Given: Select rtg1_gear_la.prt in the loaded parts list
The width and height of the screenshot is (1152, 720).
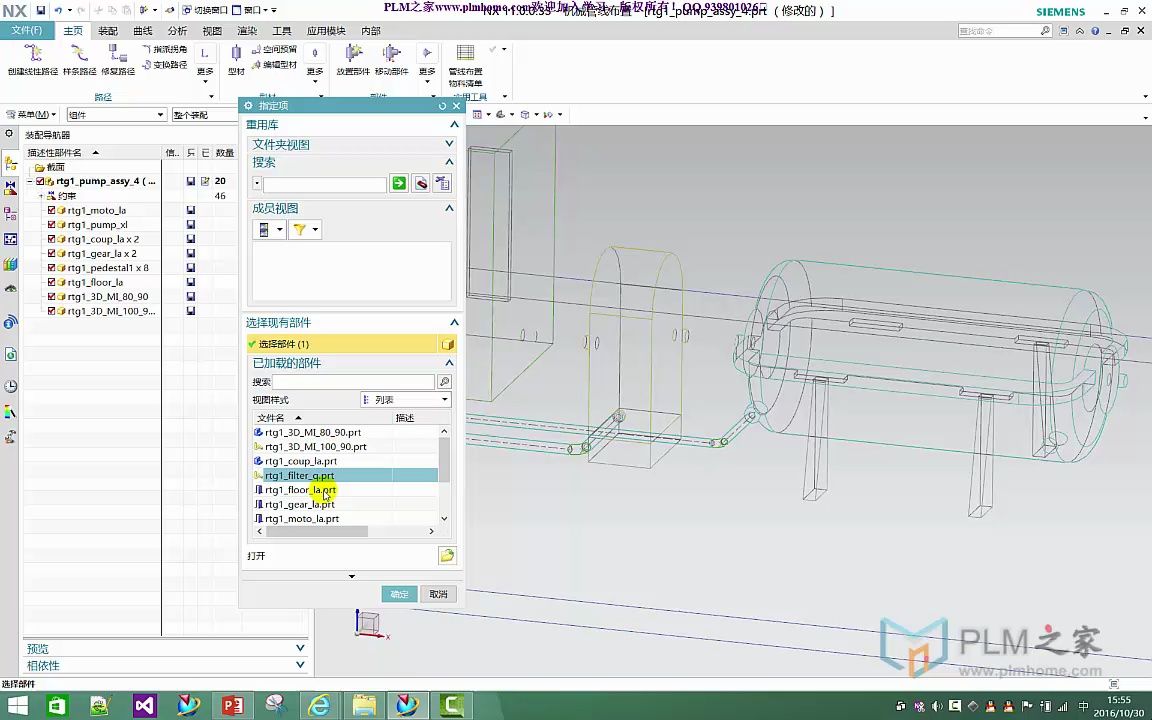Looking at the screenshot, I should (299, 505).
